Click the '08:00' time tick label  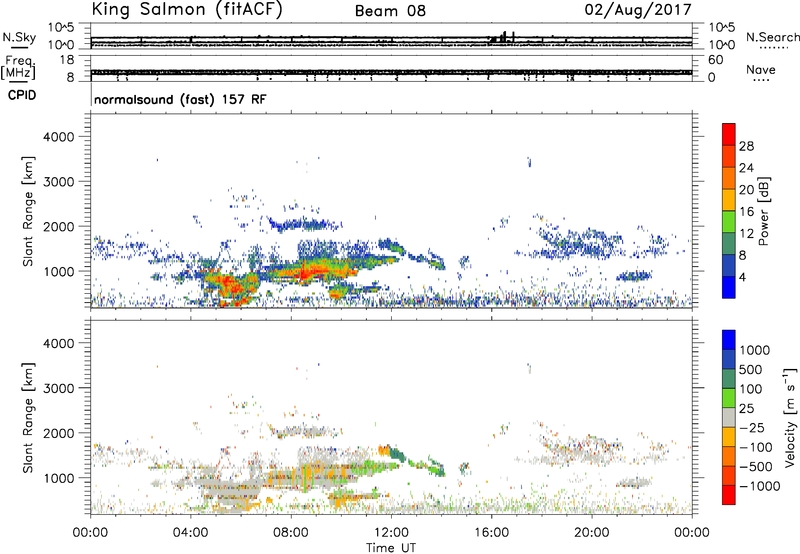click(291, 533)
